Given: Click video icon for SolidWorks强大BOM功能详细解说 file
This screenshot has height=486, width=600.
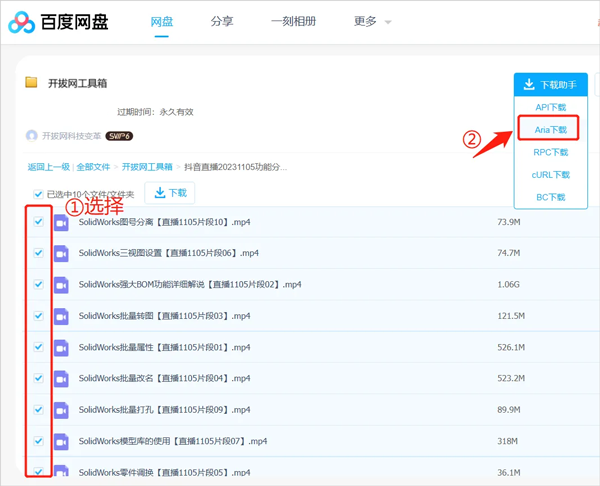Looking at the screenshot, I should 61,285.
